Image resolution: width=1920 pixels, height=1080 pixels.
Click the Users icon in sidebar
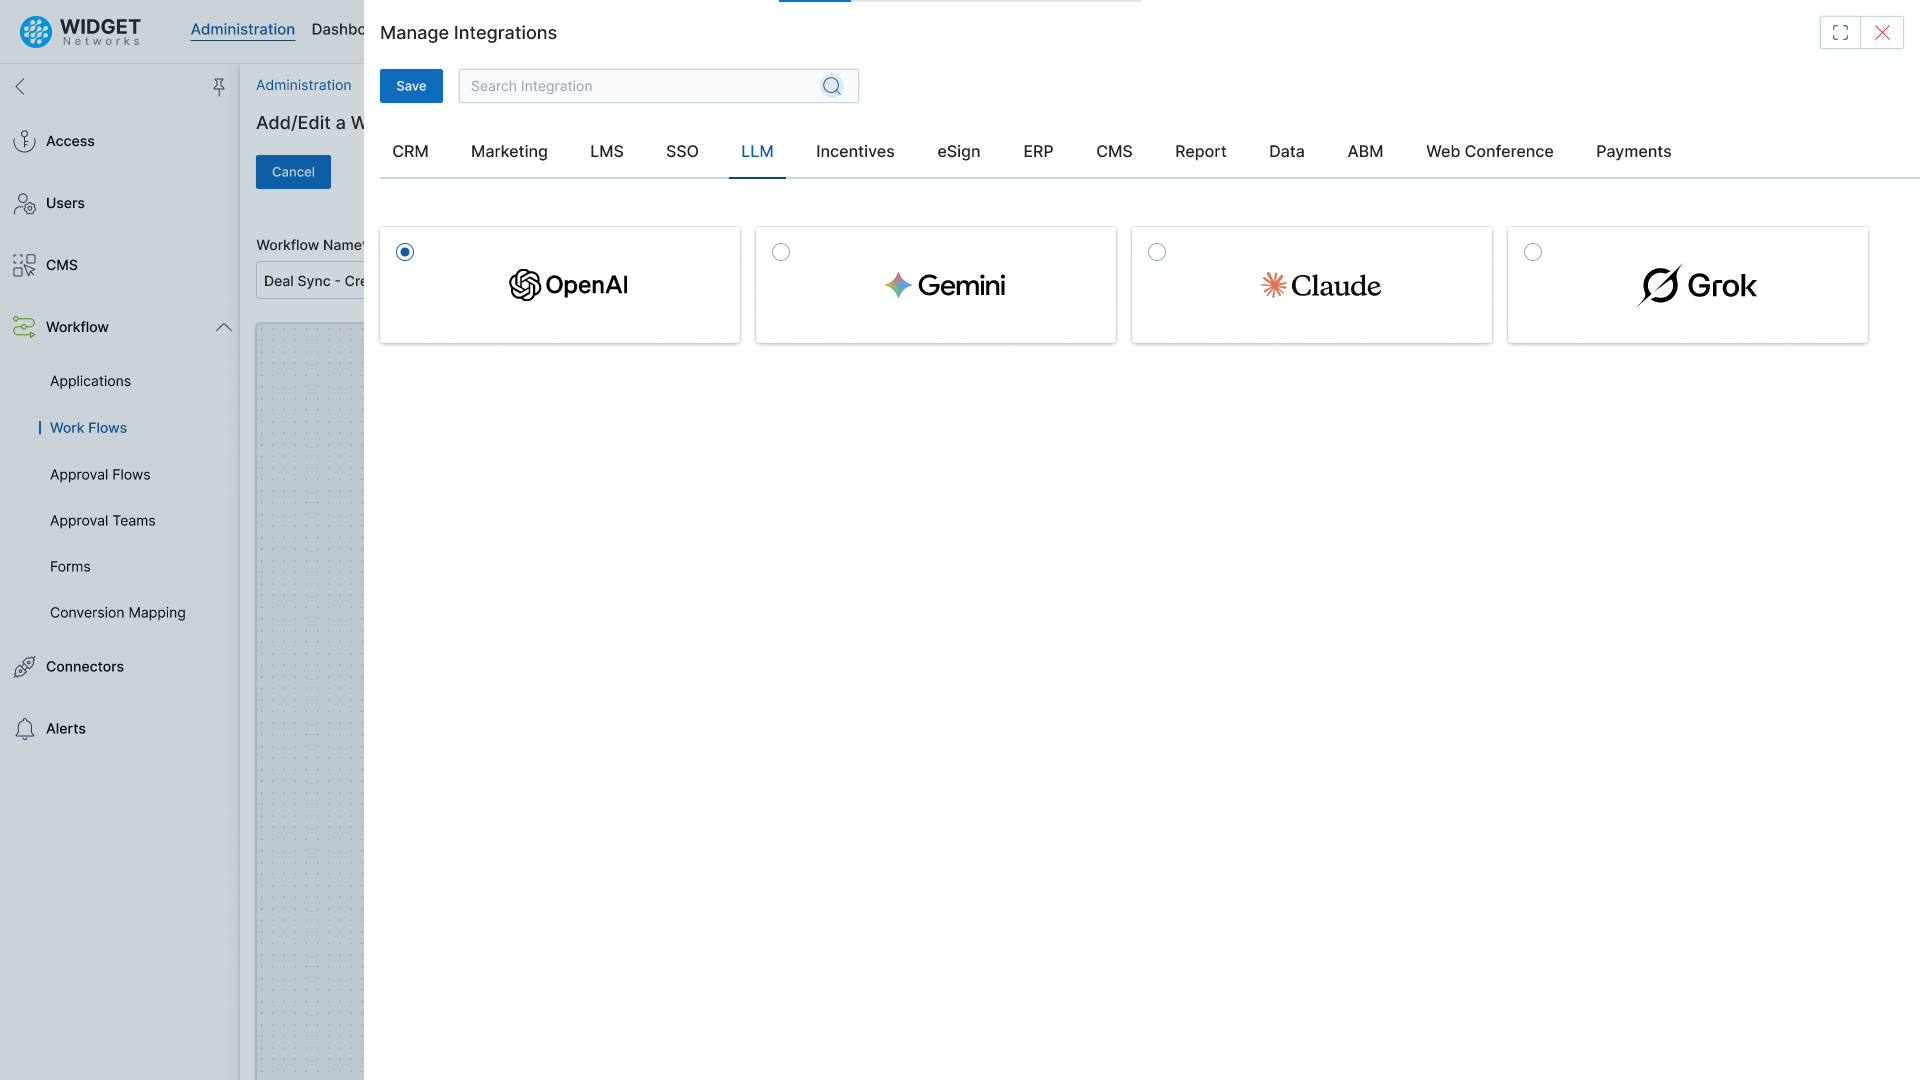pos(25,203)
